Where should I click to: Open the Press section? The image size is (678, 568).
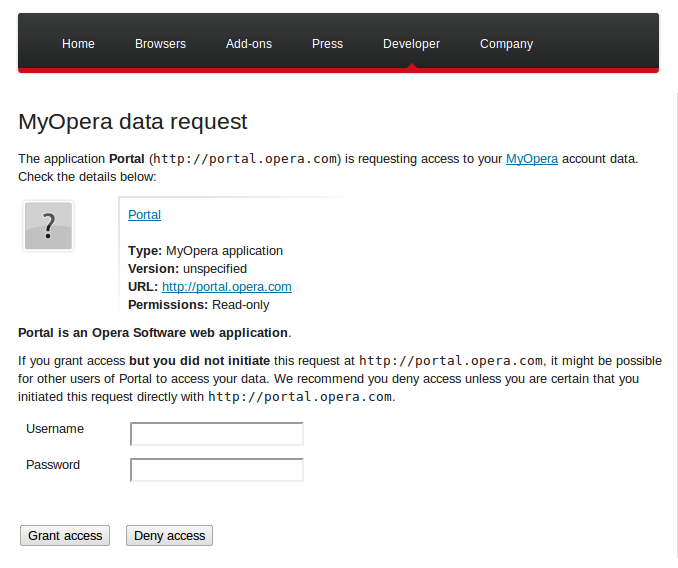click(327, 44)
